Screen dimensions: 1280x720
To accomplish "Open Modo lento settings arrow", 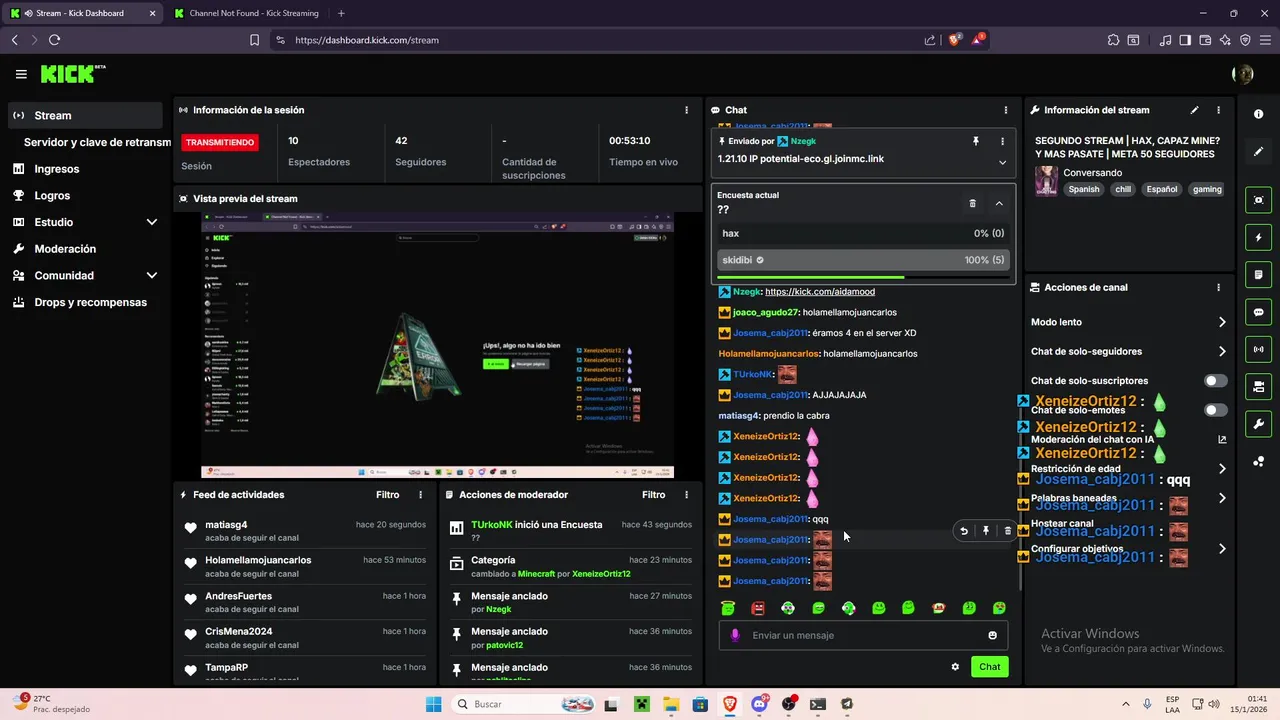I will tap(1222, 322).
